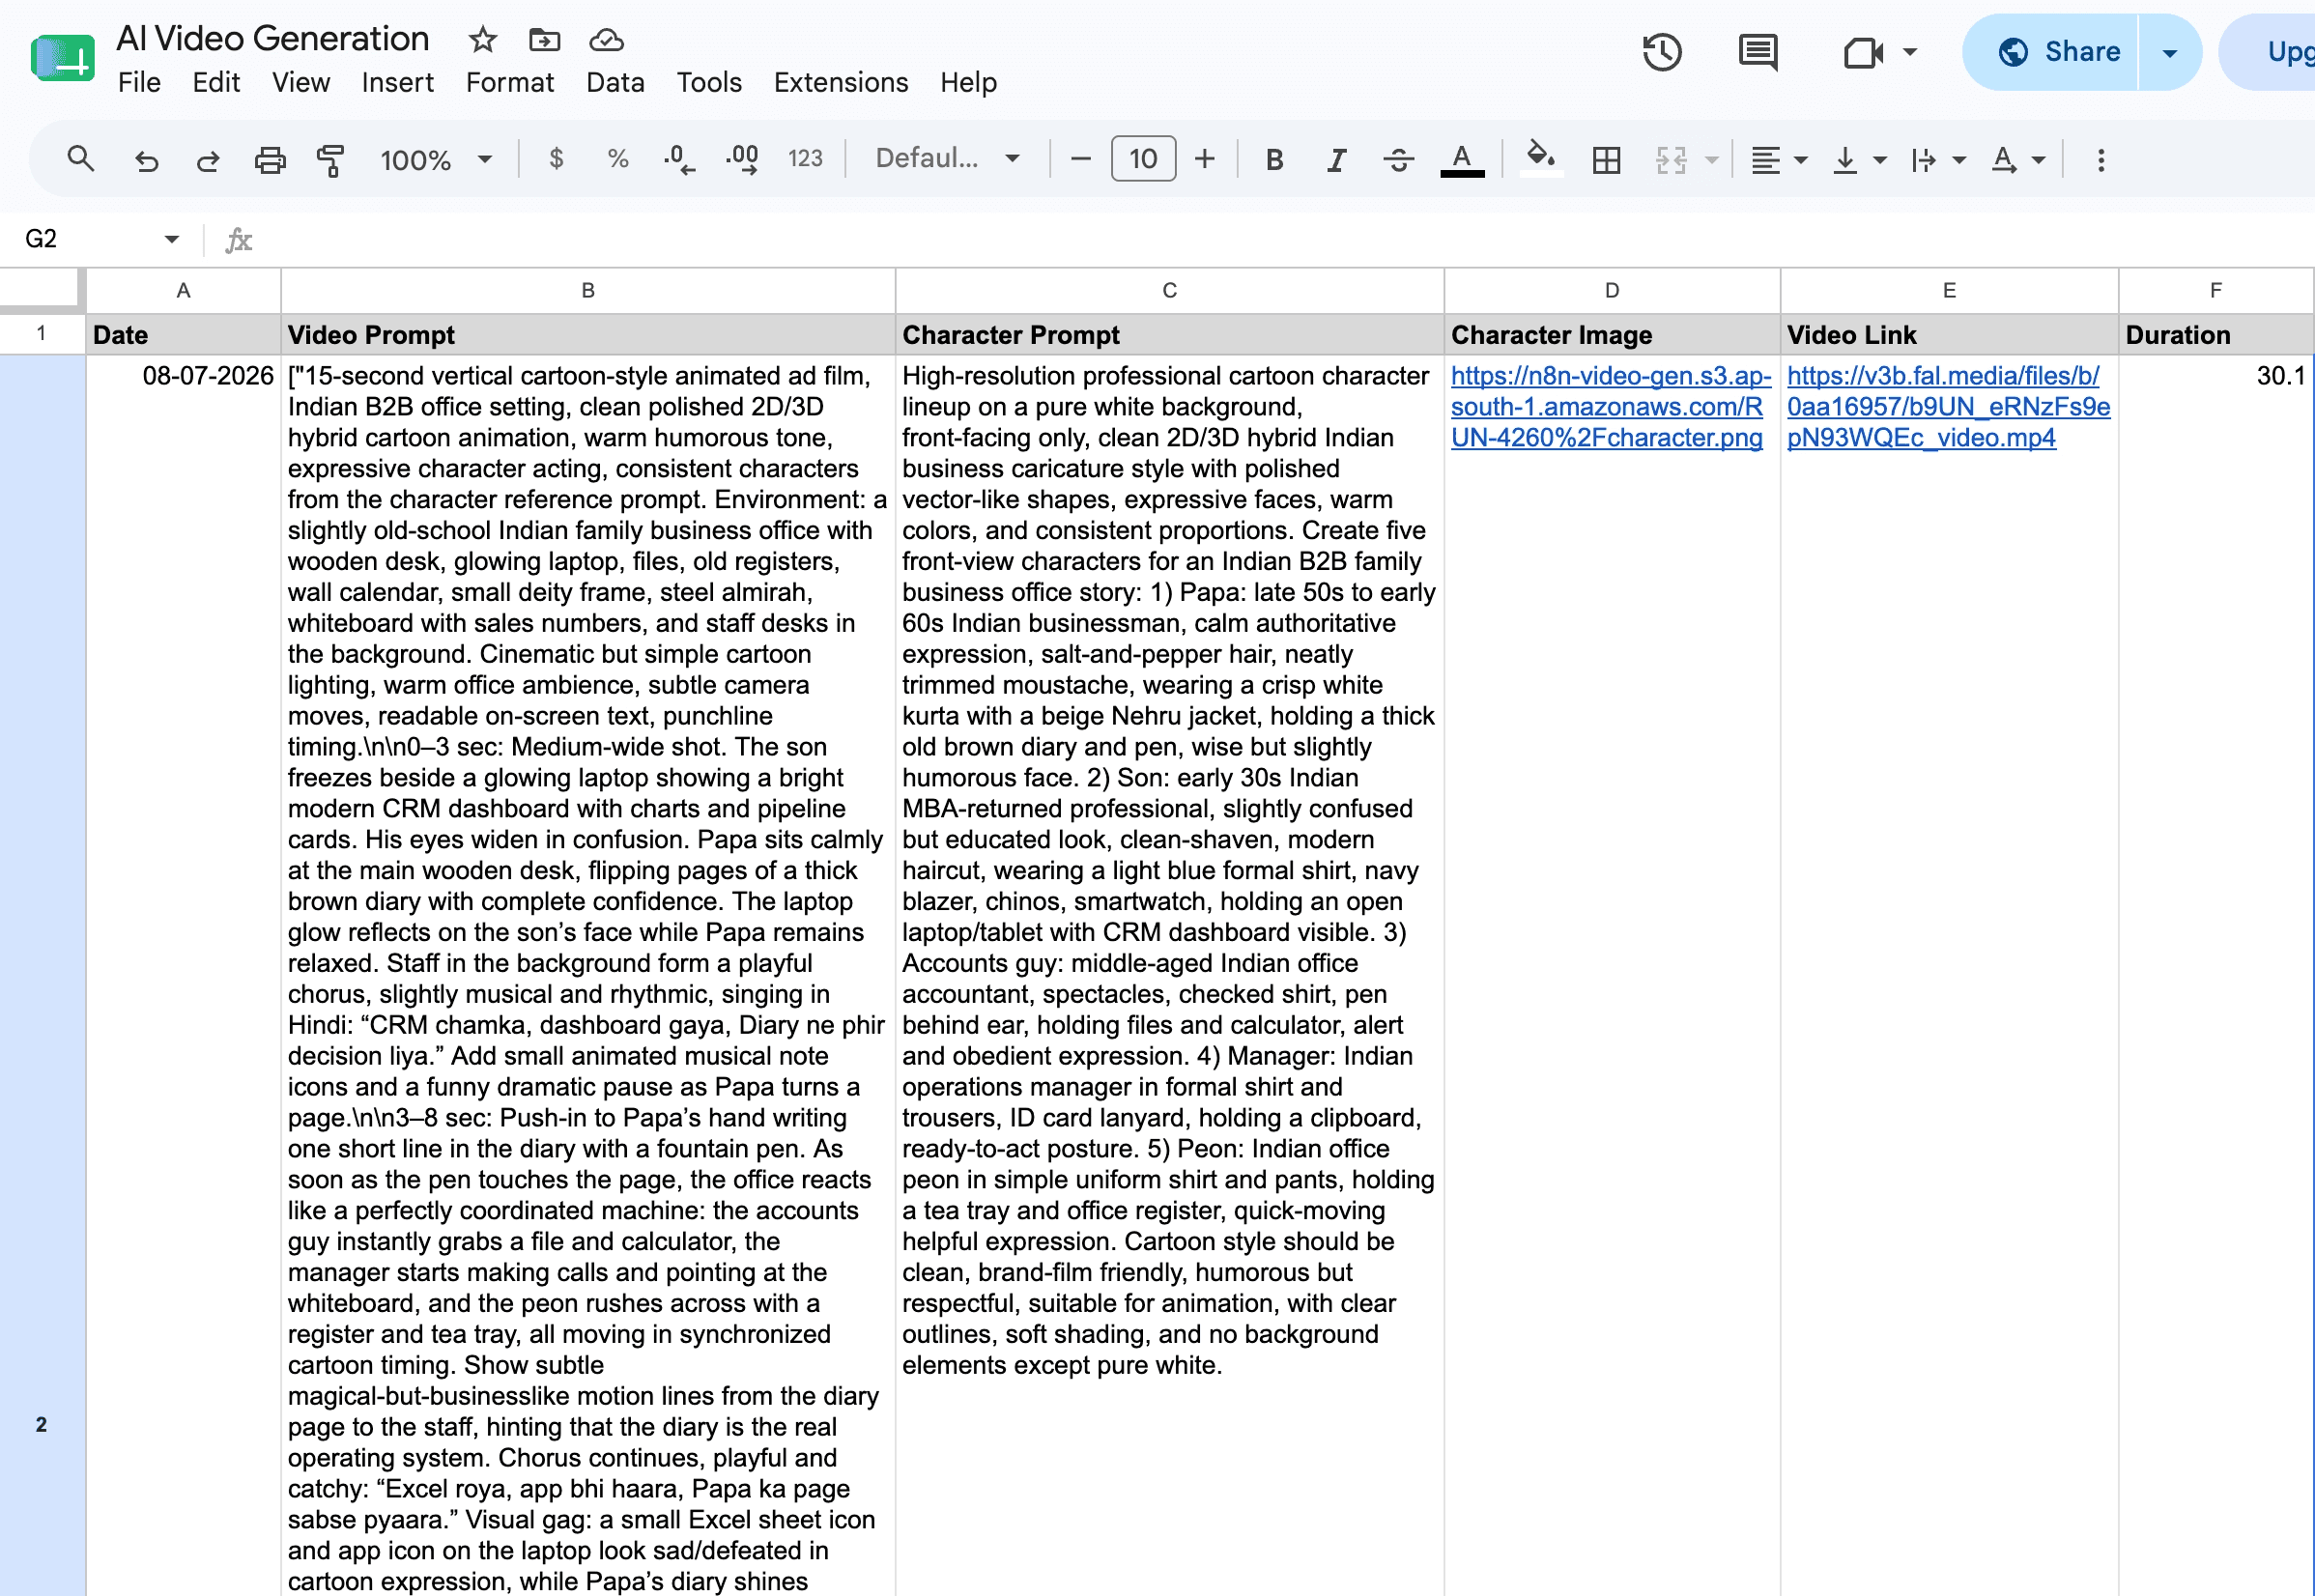Select column B header
The height and width of the screenshot is (1596, 2315).
click(588, 290)
